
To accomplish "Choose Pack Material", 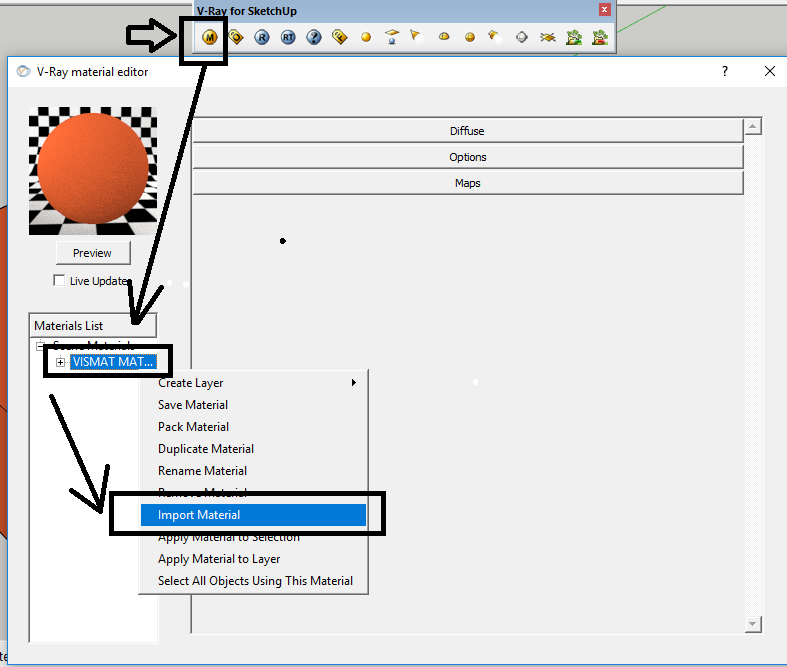I will [x=253, y=427].
